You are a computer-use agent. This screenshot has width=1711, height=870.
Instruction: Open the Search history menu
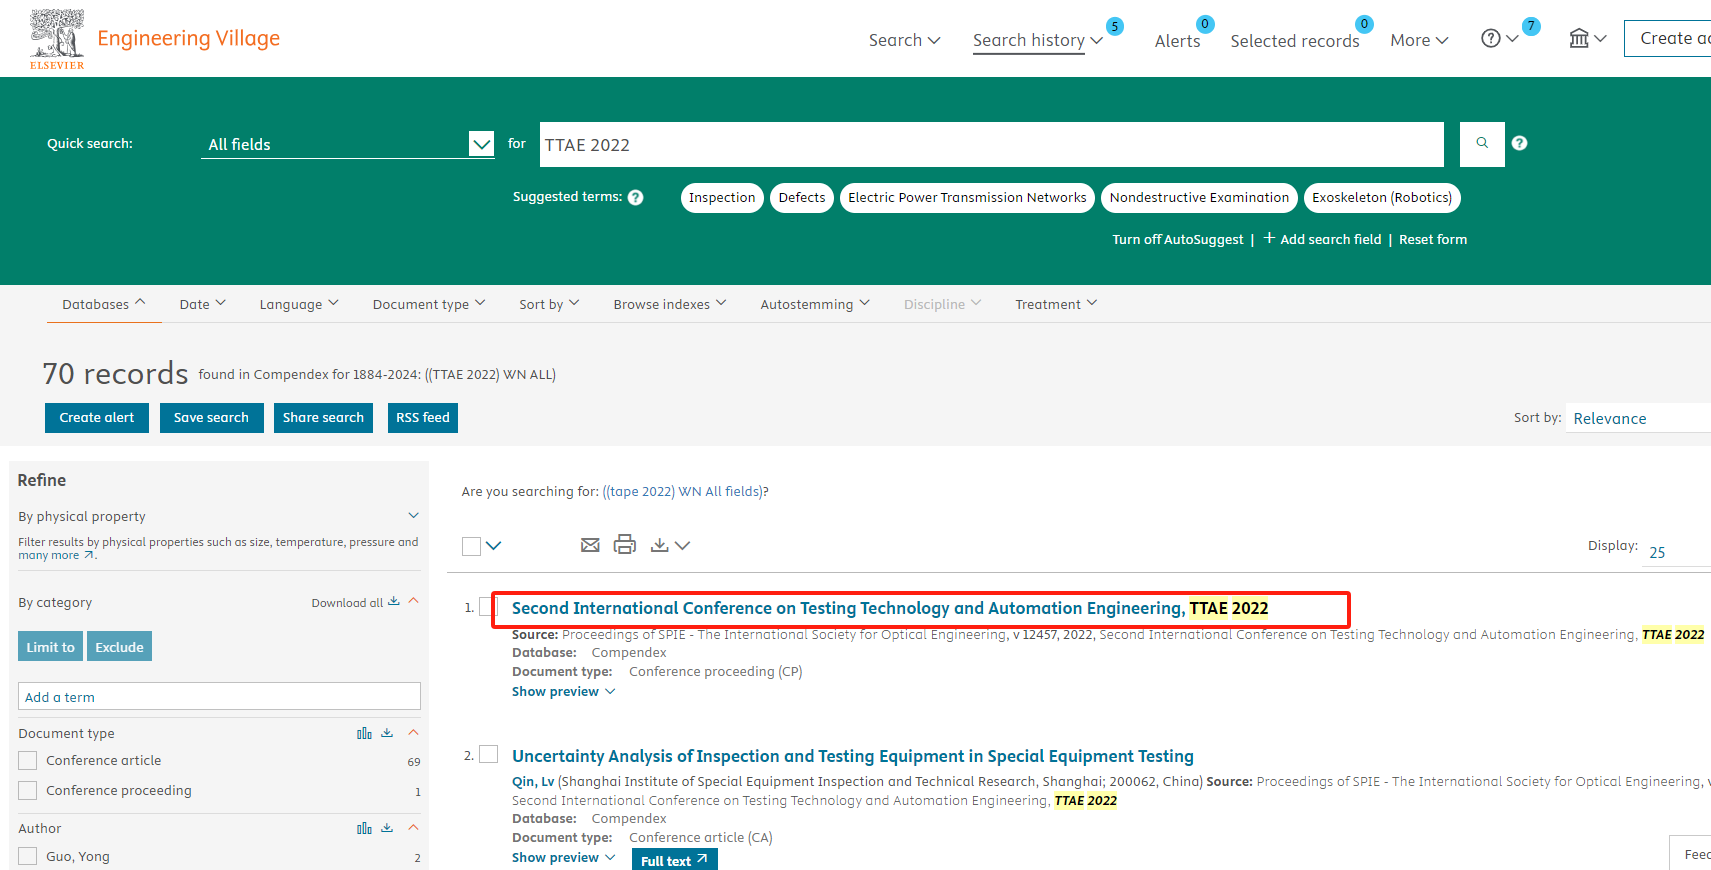click(x=1038, y=40)
